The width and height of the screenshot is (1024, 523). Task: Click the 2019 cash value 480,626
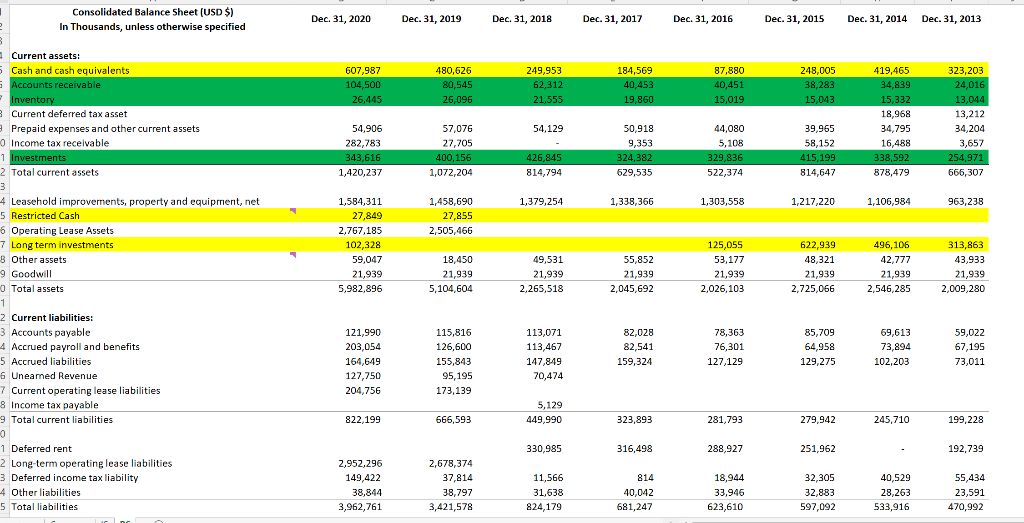(453, 71)
